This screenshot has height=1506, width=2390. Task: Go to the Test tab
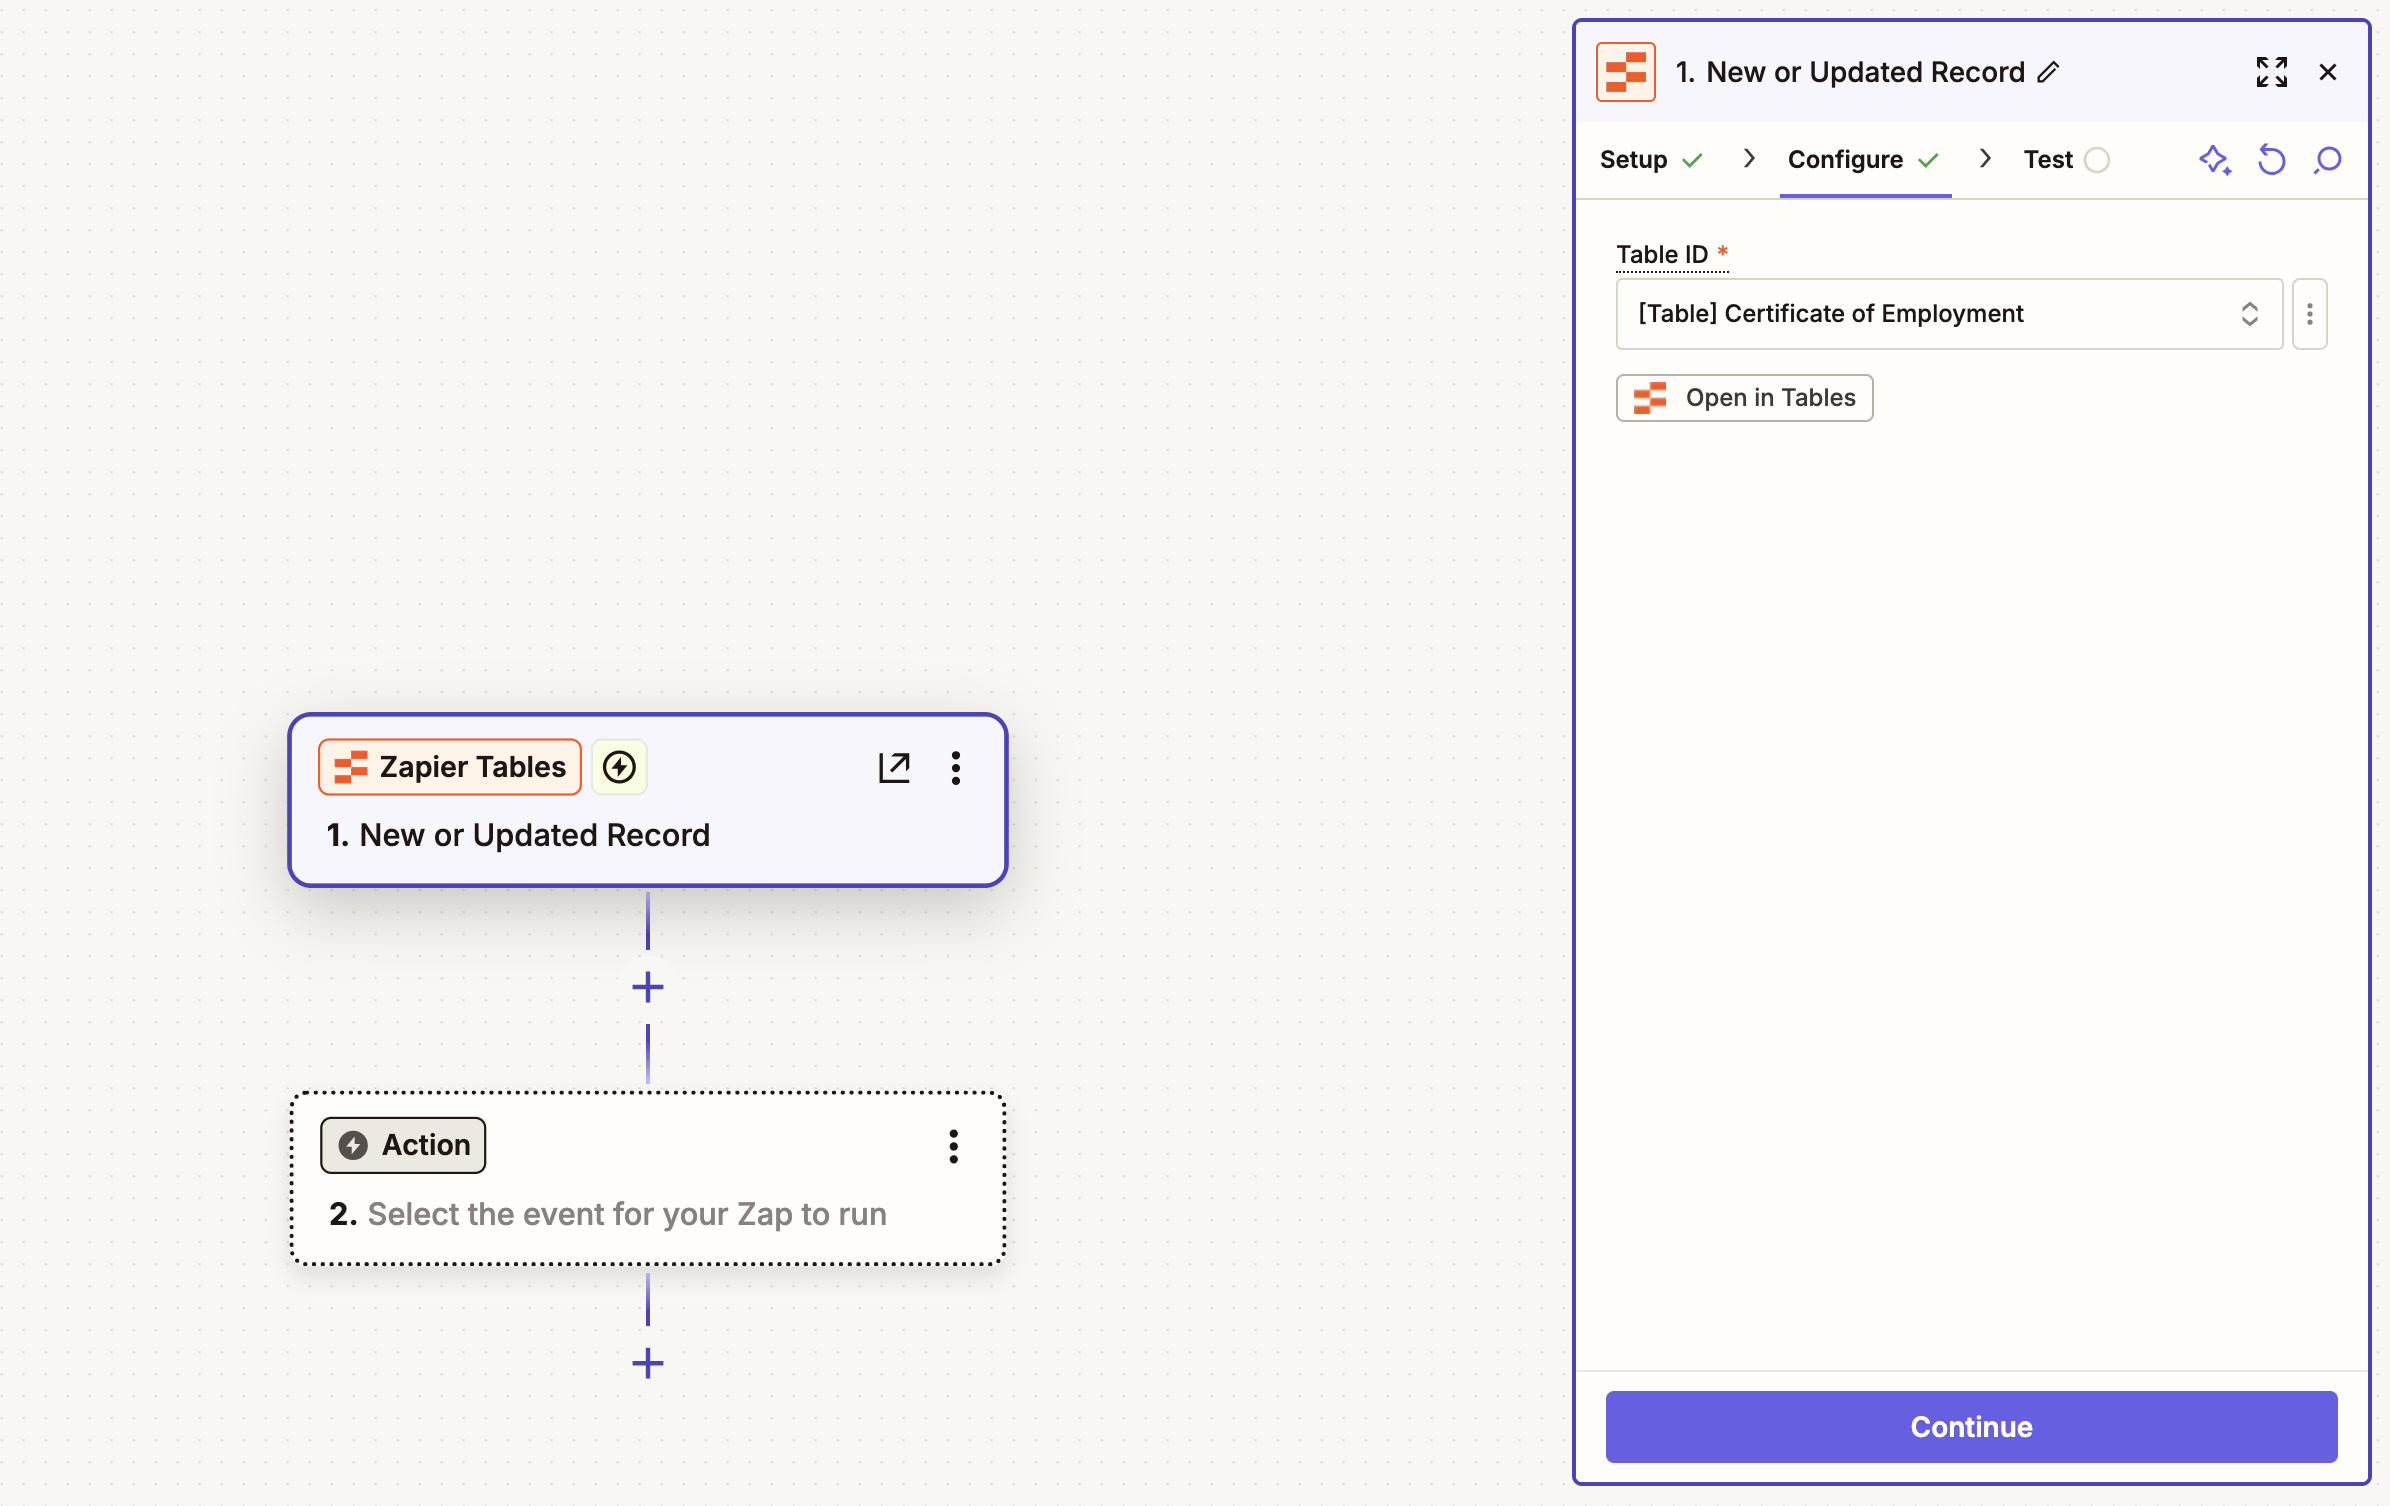pos(2066,160)
